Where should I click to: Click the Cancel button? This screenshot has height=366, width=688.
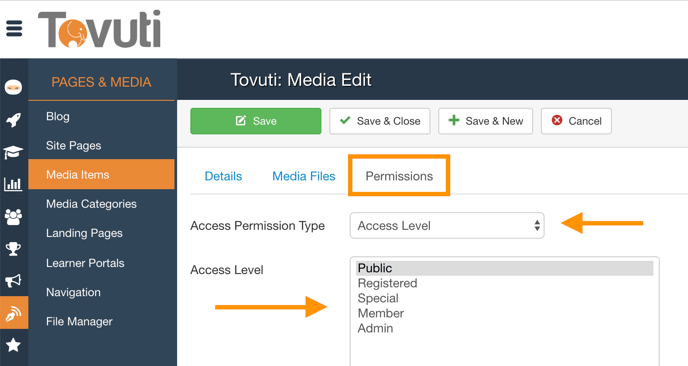click(x=576, y=121)
